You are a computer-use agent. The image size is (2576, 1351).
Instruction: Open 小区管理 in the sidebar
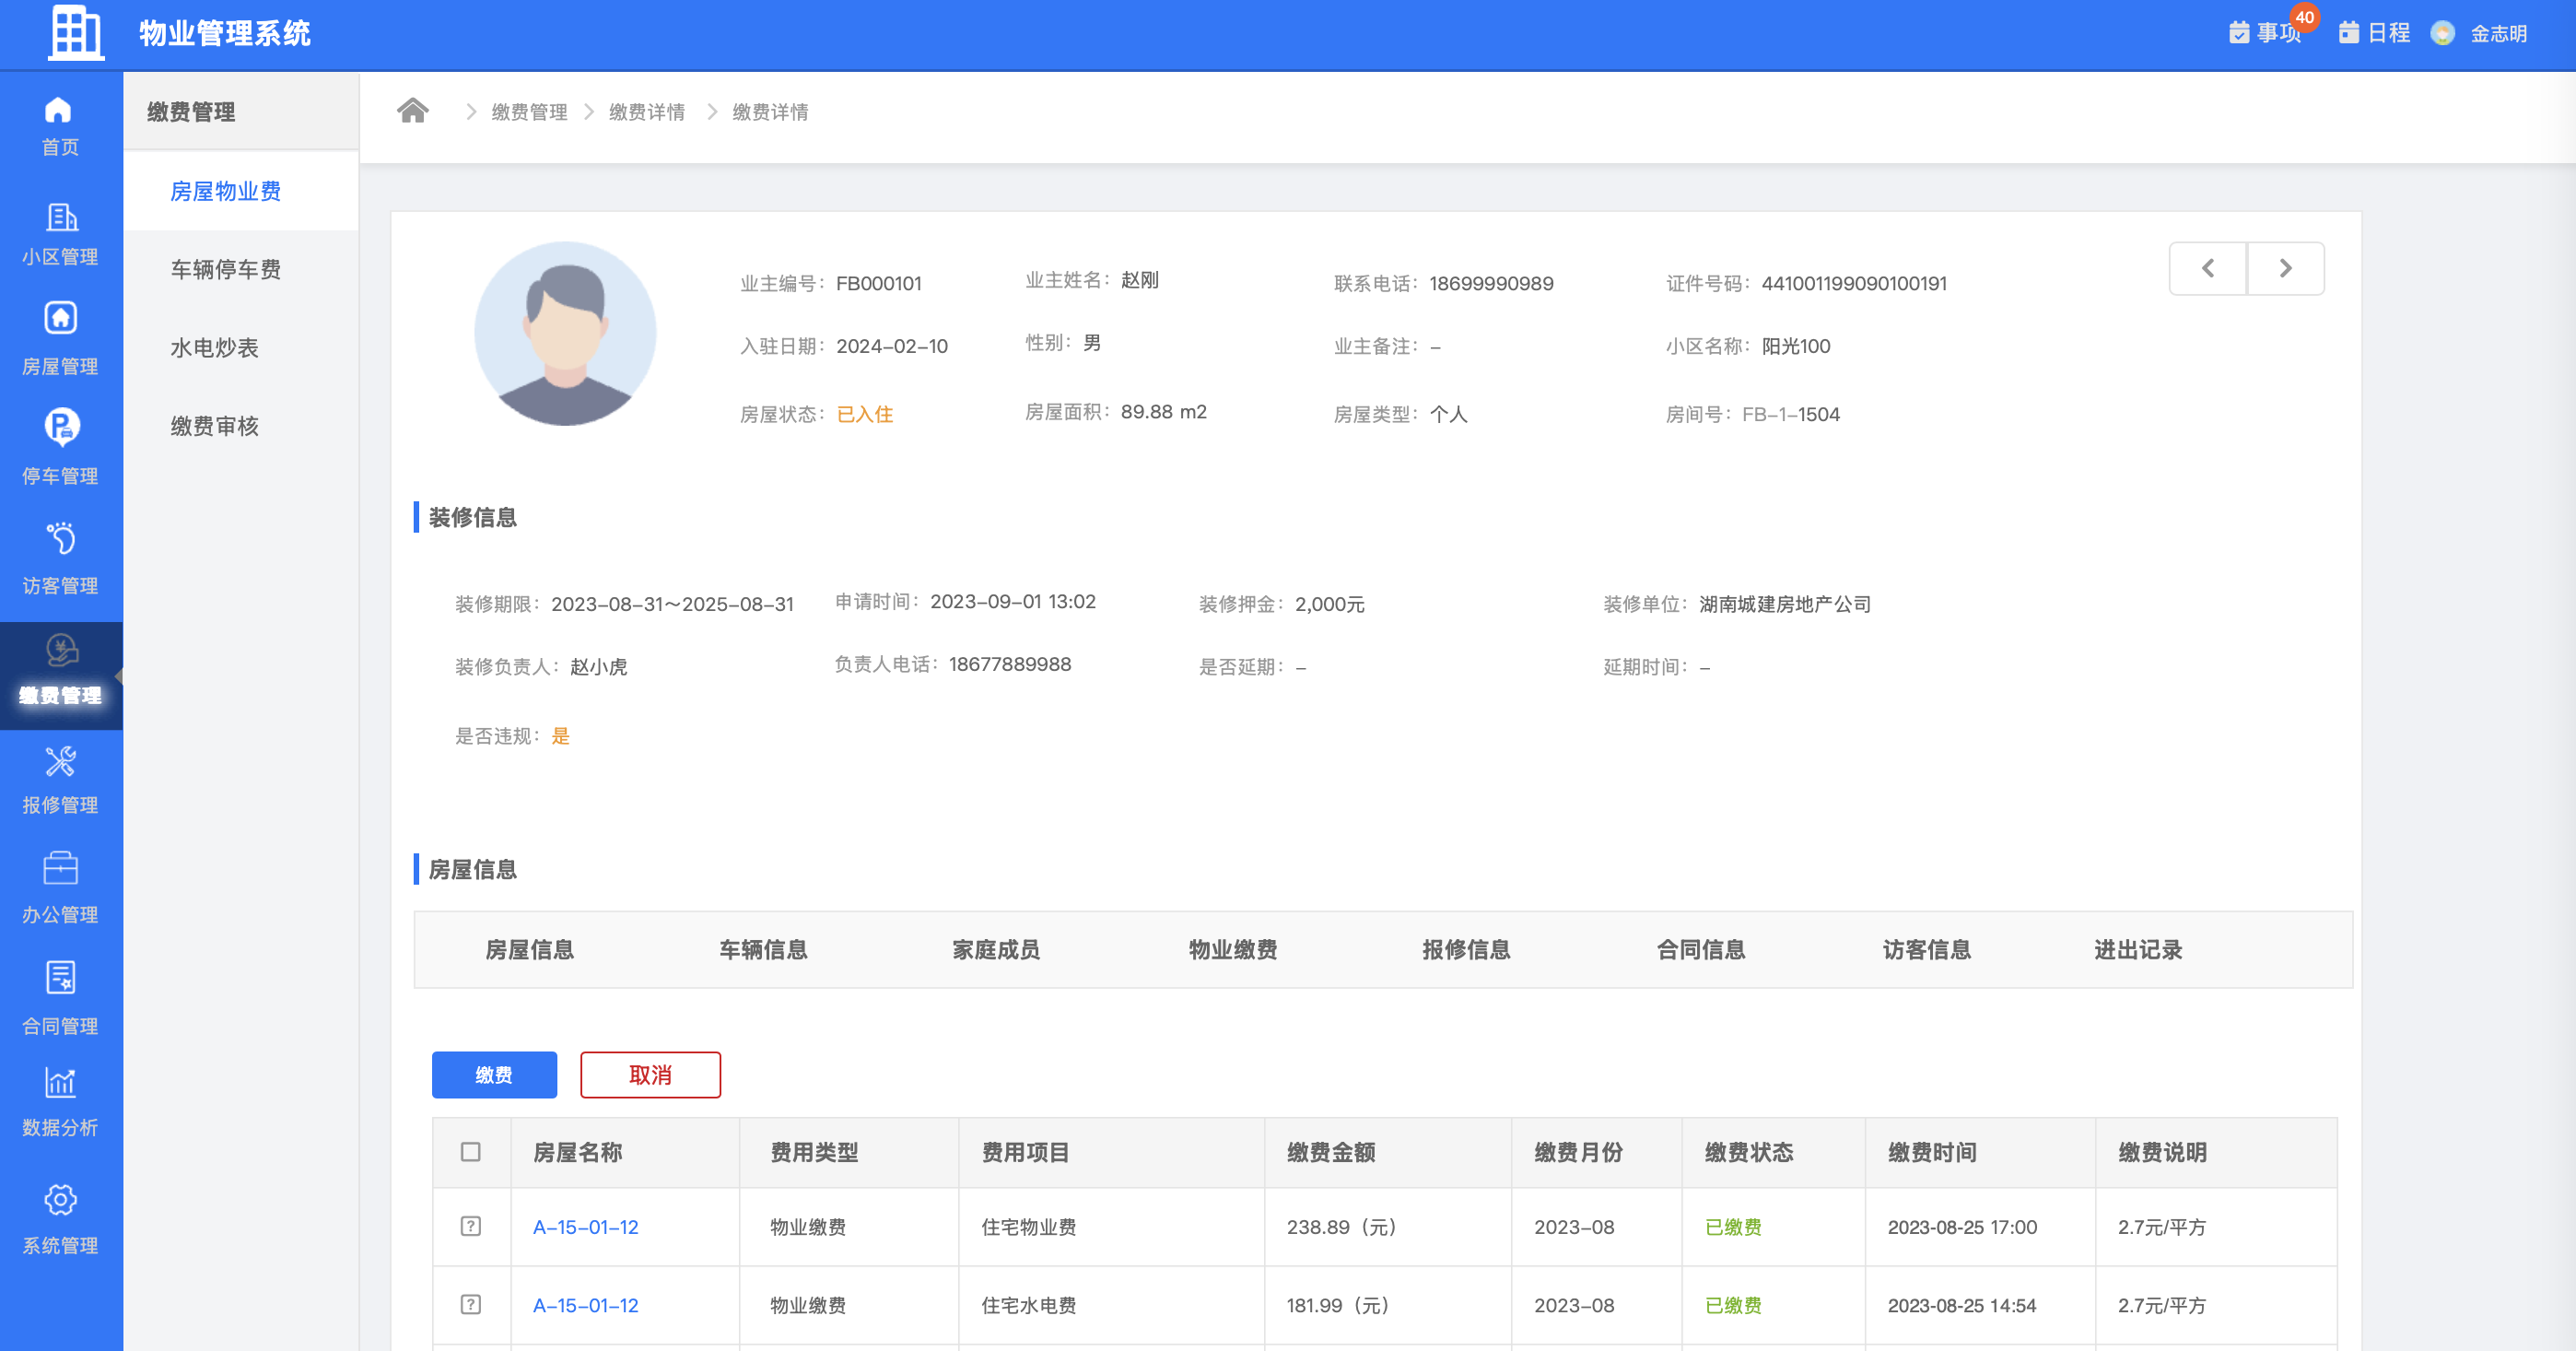point(60,235)
